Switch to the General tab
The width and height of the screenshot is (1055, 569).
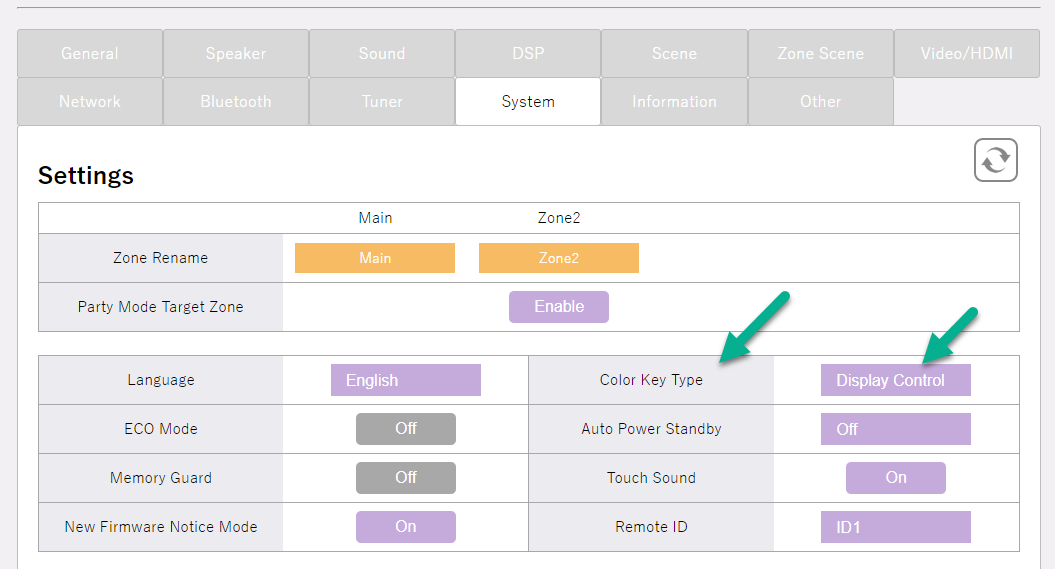click(x=90, y=54)
